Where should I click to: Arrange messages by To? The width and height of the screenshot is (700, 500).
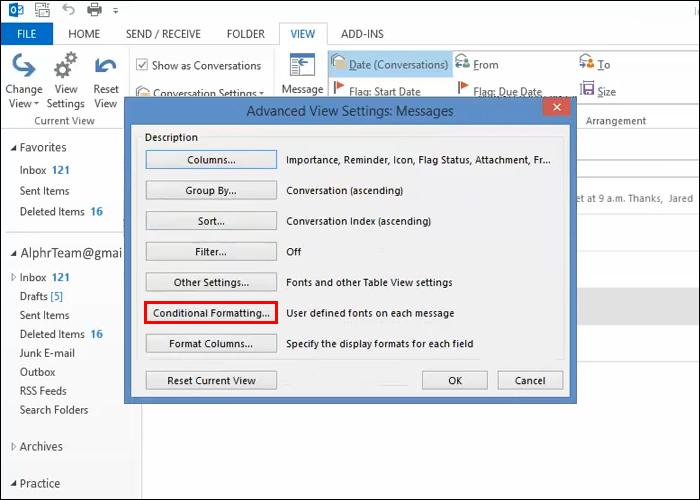pyautogui.click(x=595, y=64)
